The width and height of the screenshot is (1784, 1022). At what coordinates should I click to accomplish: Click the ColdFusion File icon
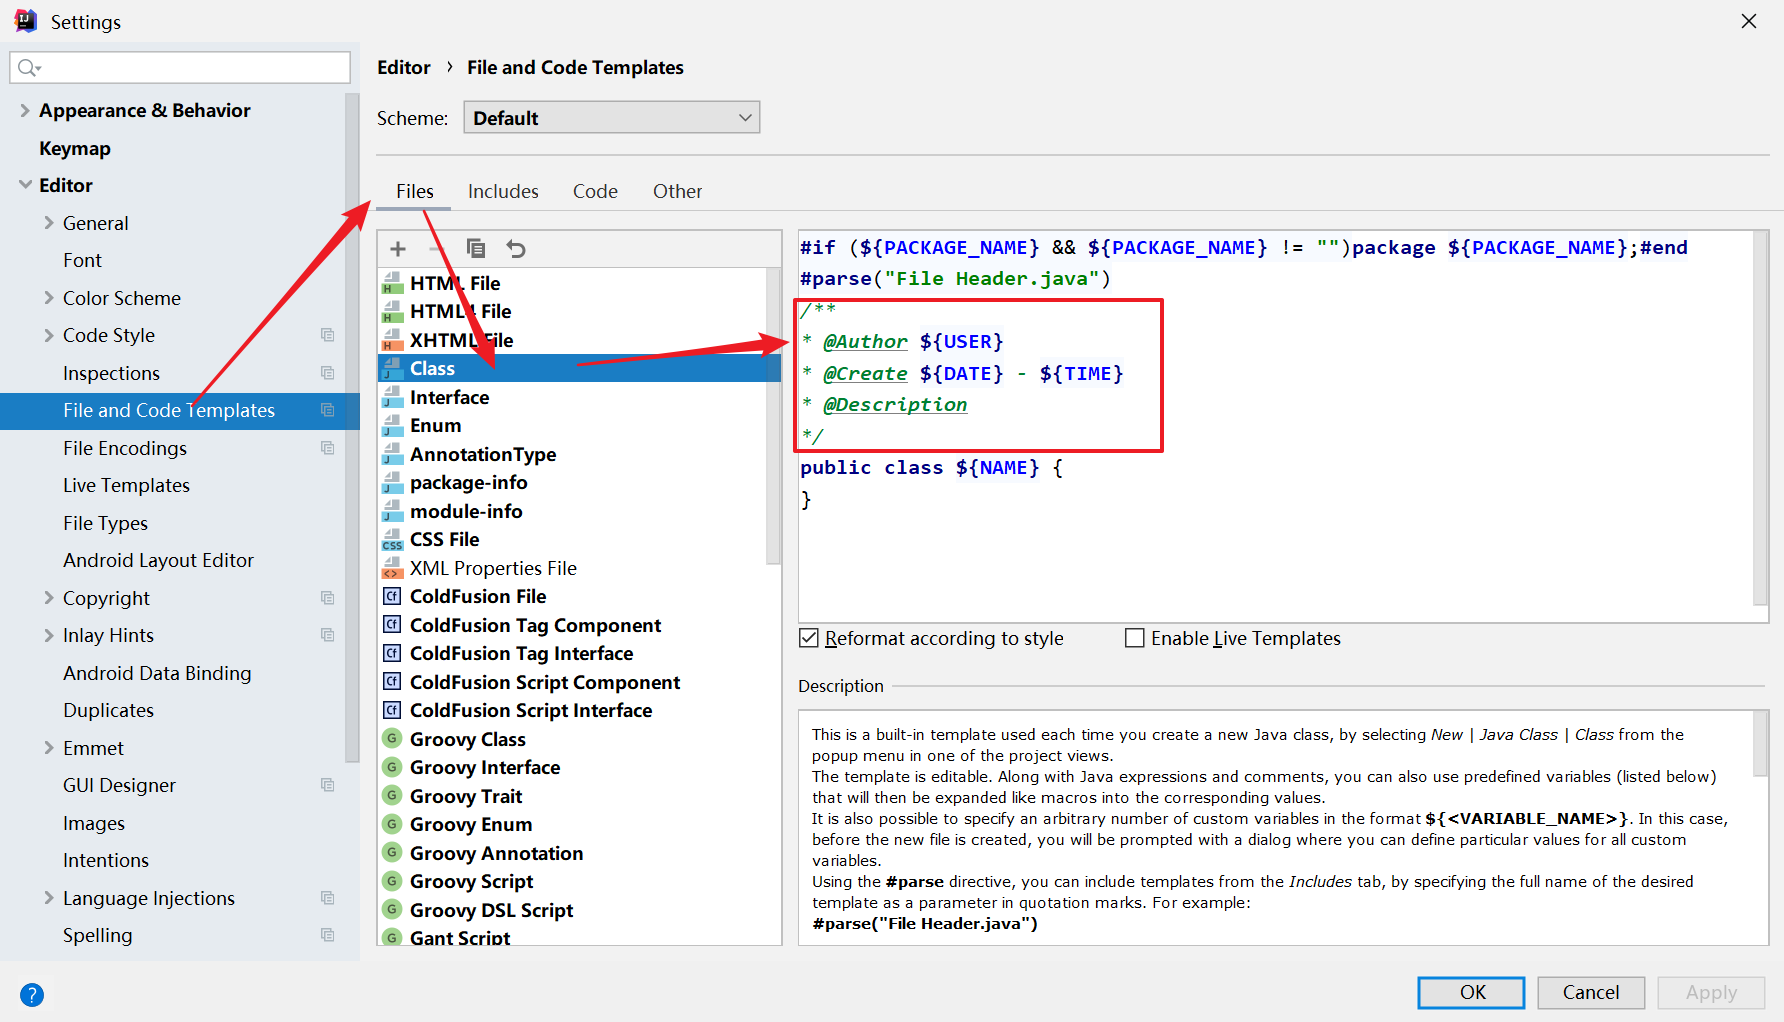[392, 597]
